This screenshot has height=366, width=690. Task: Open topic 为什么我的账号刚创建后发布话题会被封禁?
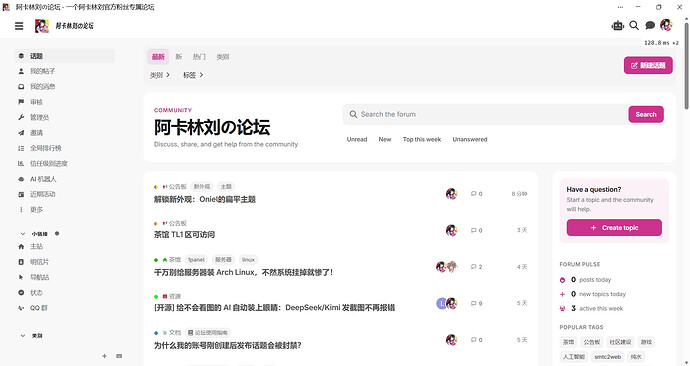pos(228,345)
